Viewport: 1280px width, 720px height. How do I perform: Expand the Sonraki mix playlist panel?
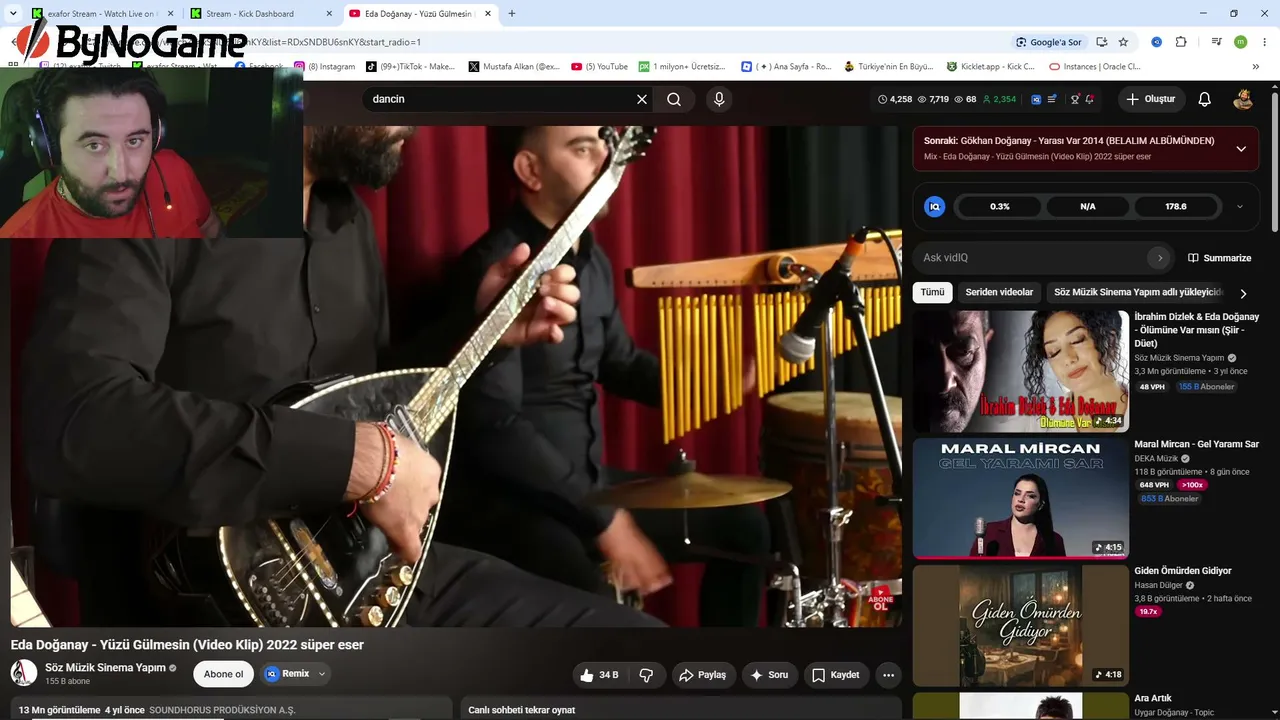[1241, 148]
